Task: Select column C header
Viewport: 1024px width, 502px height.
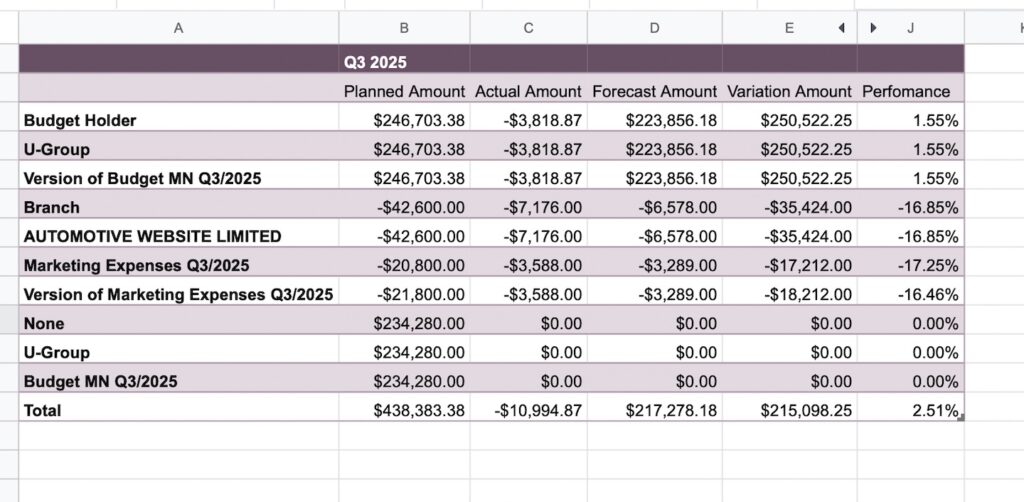Action: (528, 28)
